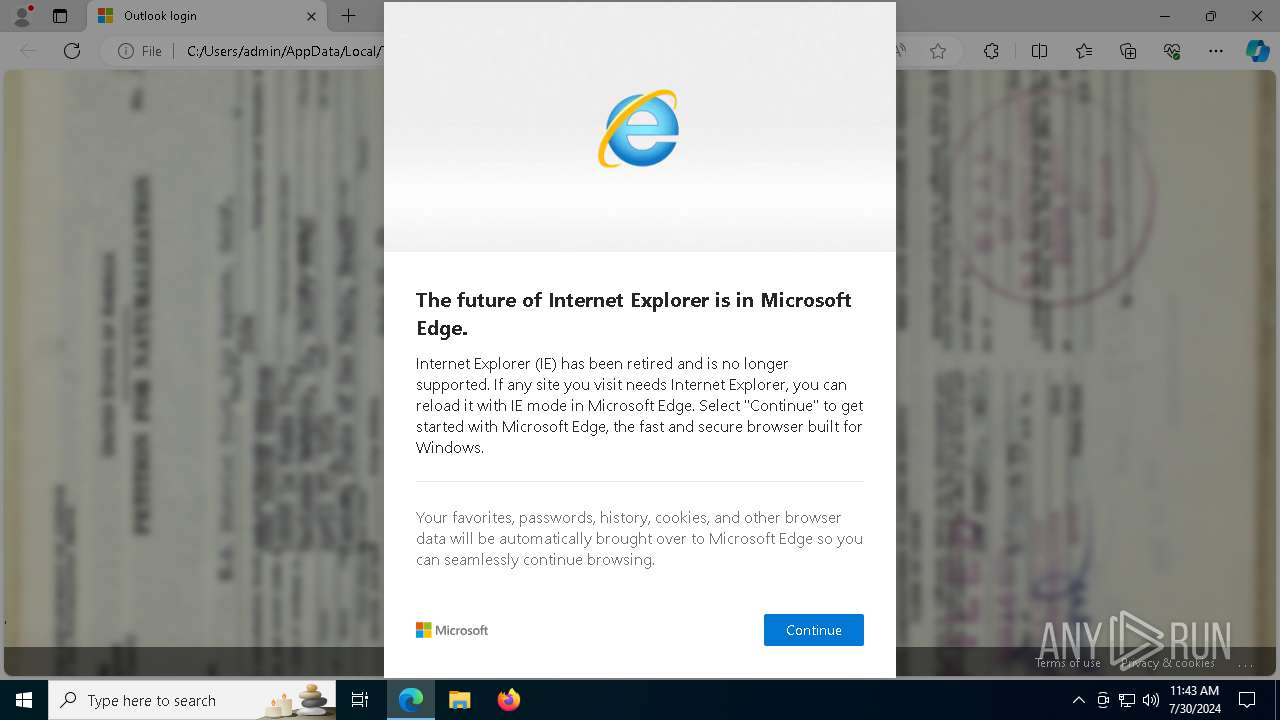The height and width of the screenshot is (720, 1280).
Task: Open Task View on taskbar
Action: 360,700
